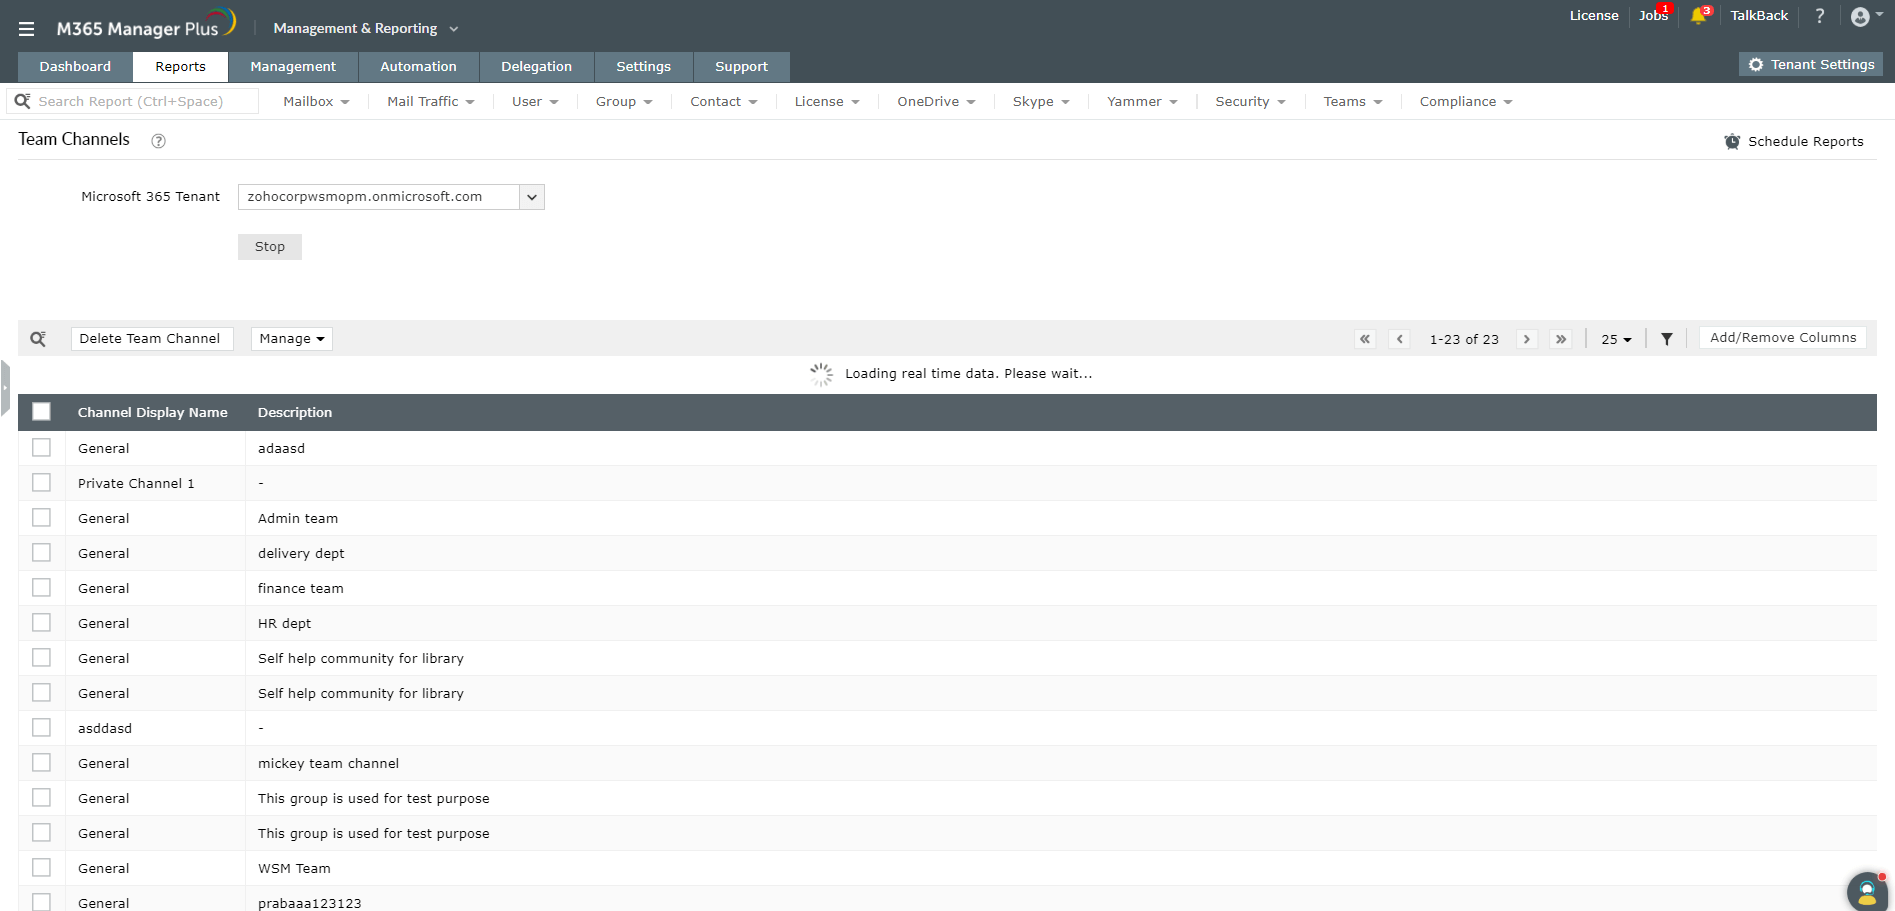The image size is (1895, 911).
Task: Check the Private Channel 1 row checkbox
Action: [41, 482]
